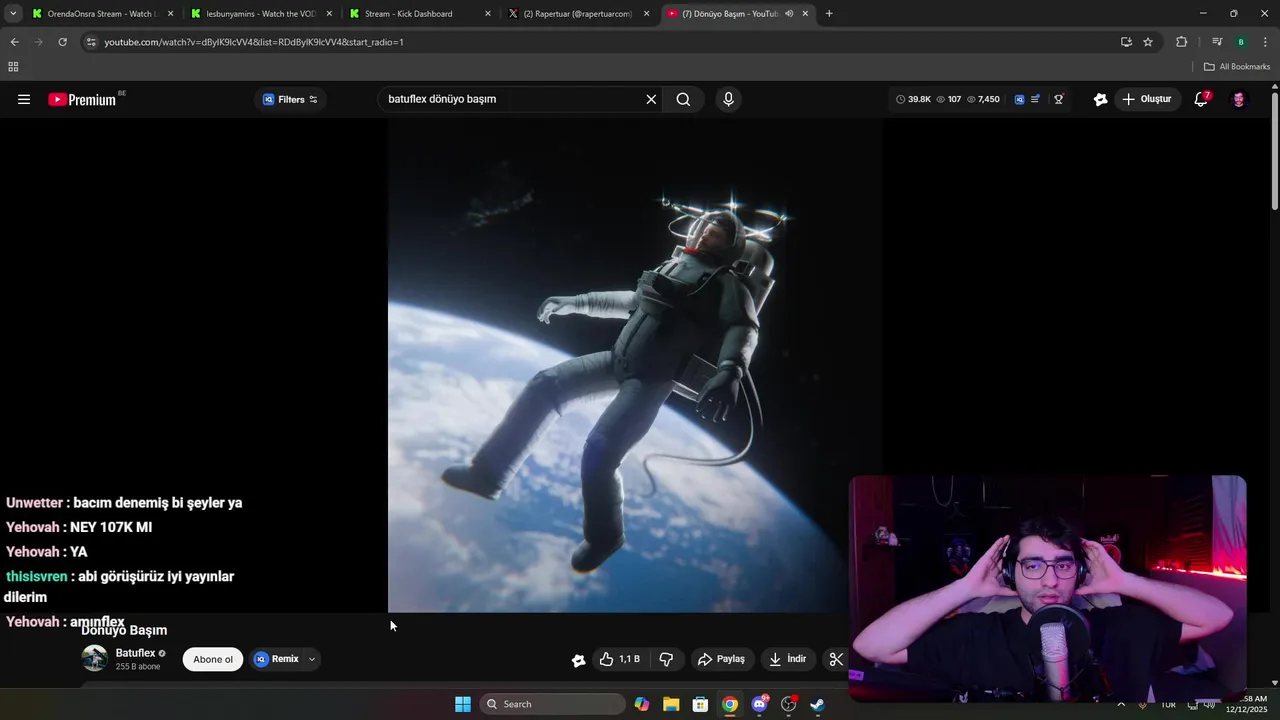This screenshot has height=720, width=1280.
Task: Click the vidIQ trophy icon
Action: tap(1059, 99)
